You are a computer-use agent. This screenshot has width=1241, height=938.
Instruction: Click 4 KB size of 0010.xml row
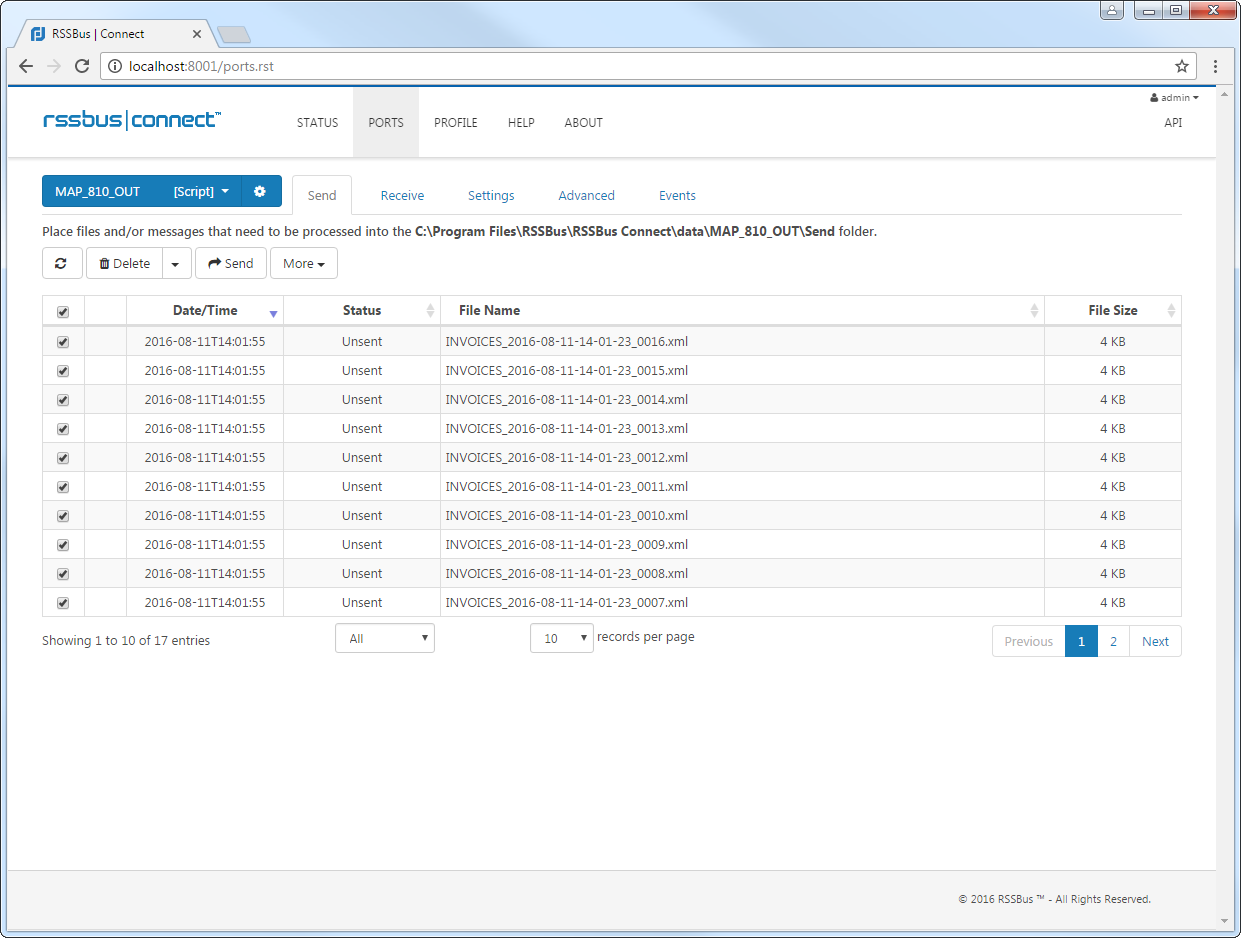click(x=1113, y=516)
